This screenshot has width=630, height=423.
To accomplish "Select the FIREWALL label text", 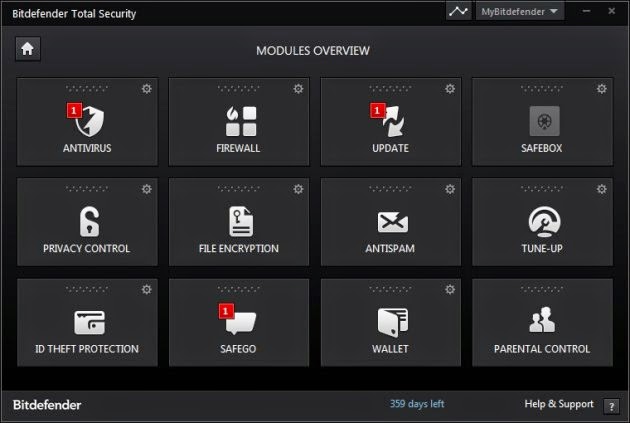I will click(x=238, y=148).
